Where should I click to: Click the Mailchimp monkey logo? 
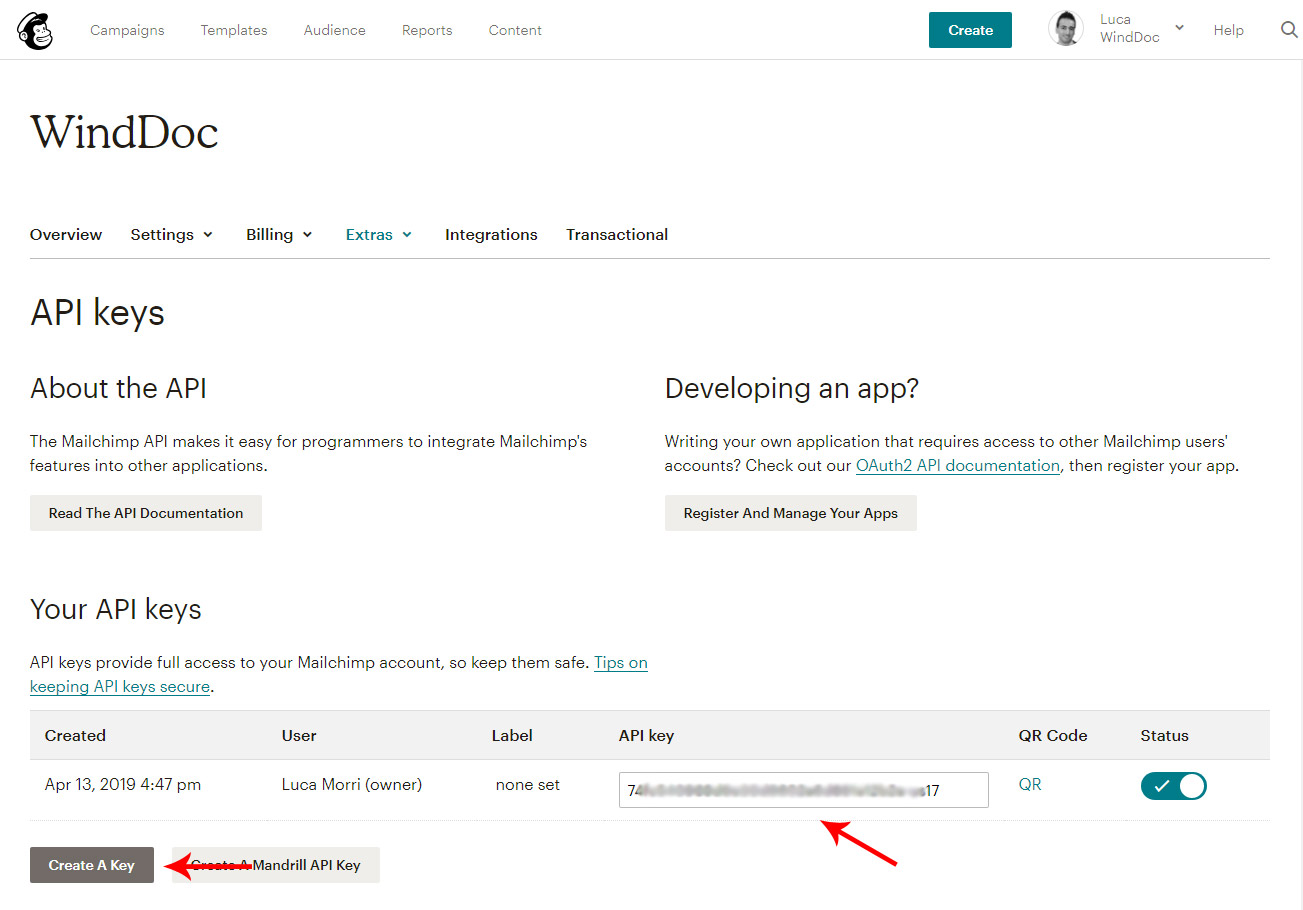[35, 30]
